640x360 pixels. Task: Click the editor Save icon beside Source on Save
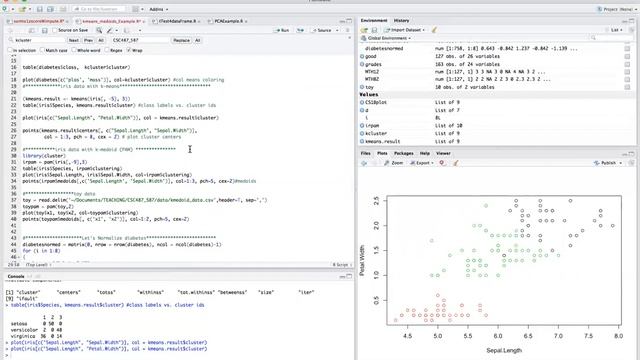(x=44, y=30)
